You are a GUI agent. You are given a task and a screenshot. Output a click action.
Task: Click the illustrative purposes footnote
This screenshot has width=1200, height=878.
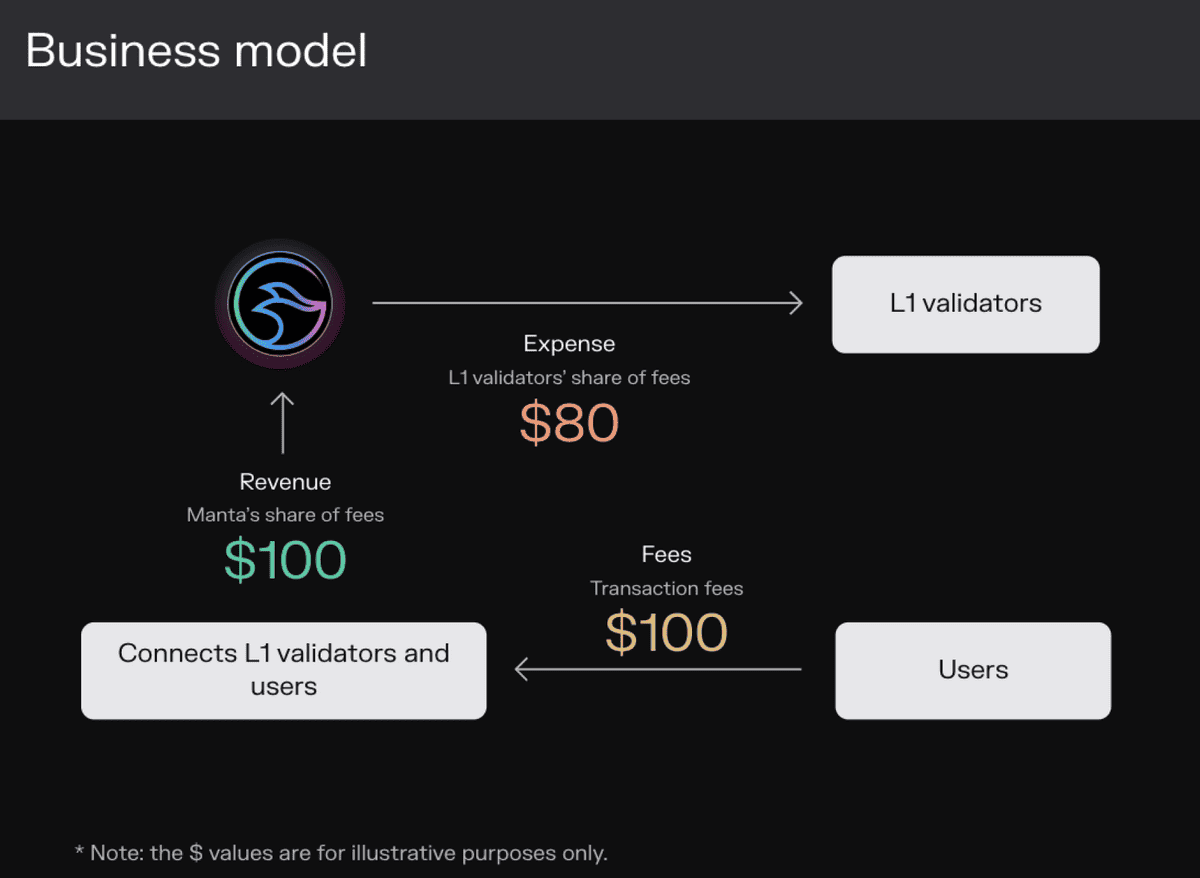pyautogui.click(x=341, y=853)
